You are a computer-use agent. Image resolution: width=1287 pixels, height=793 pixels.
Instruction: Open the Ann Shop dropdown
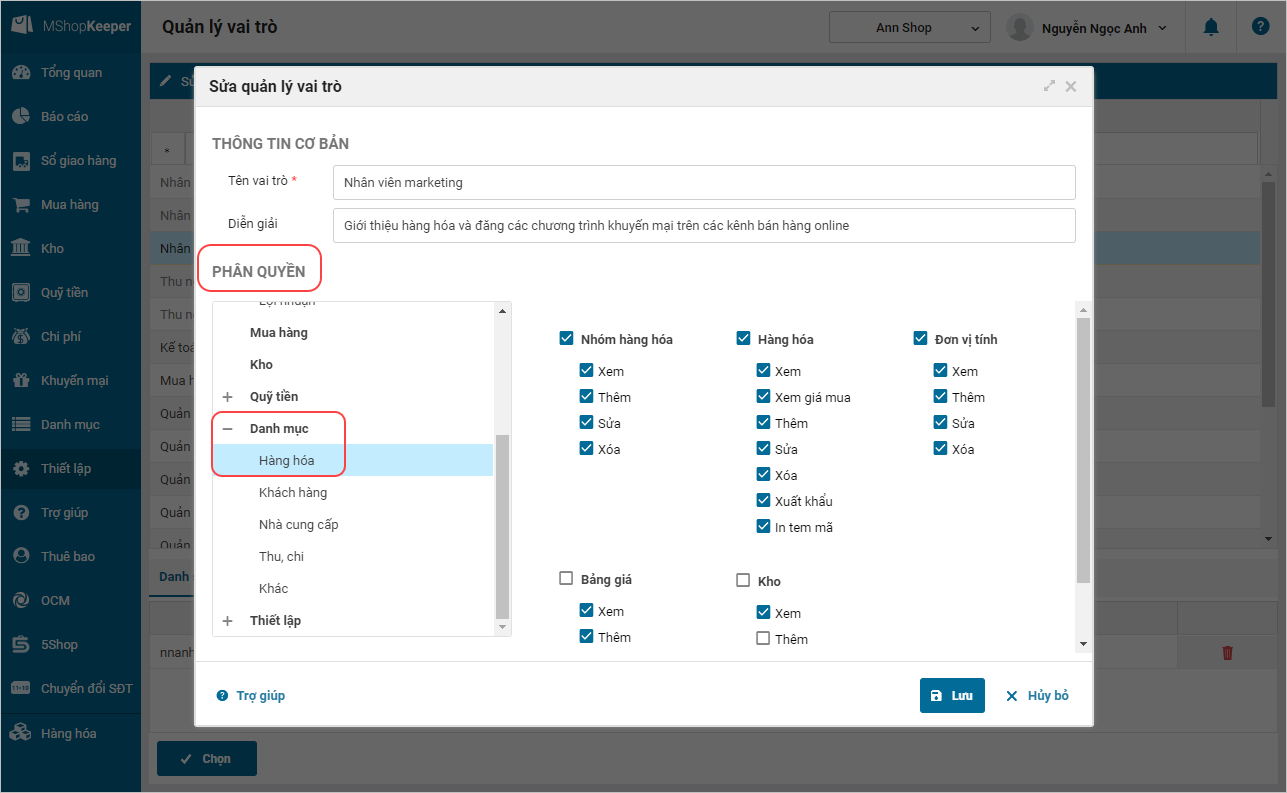(909, 28)
